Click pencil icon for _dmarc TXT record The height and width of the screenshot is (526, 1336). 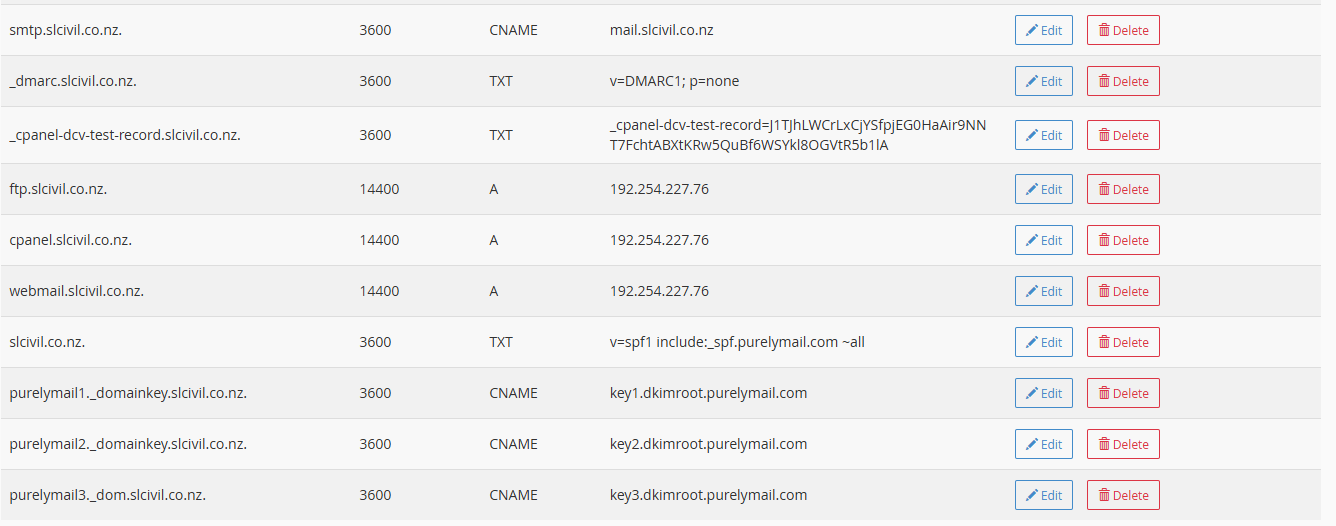[1031, 81]
